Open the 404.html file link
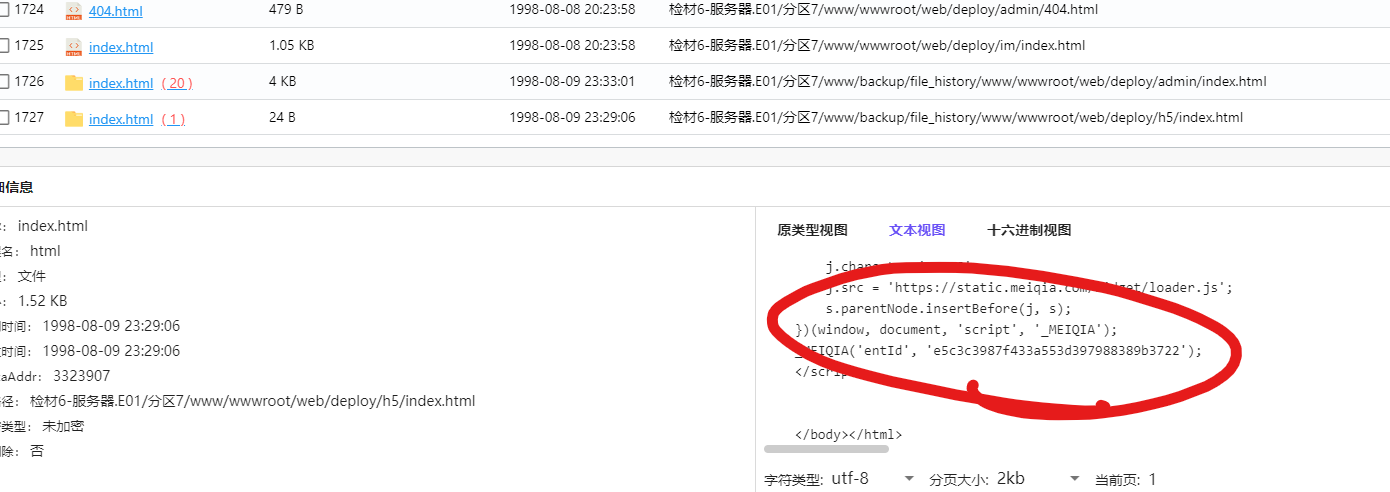The width and height of the screenshot is (1390, 492). coord(115,11)
